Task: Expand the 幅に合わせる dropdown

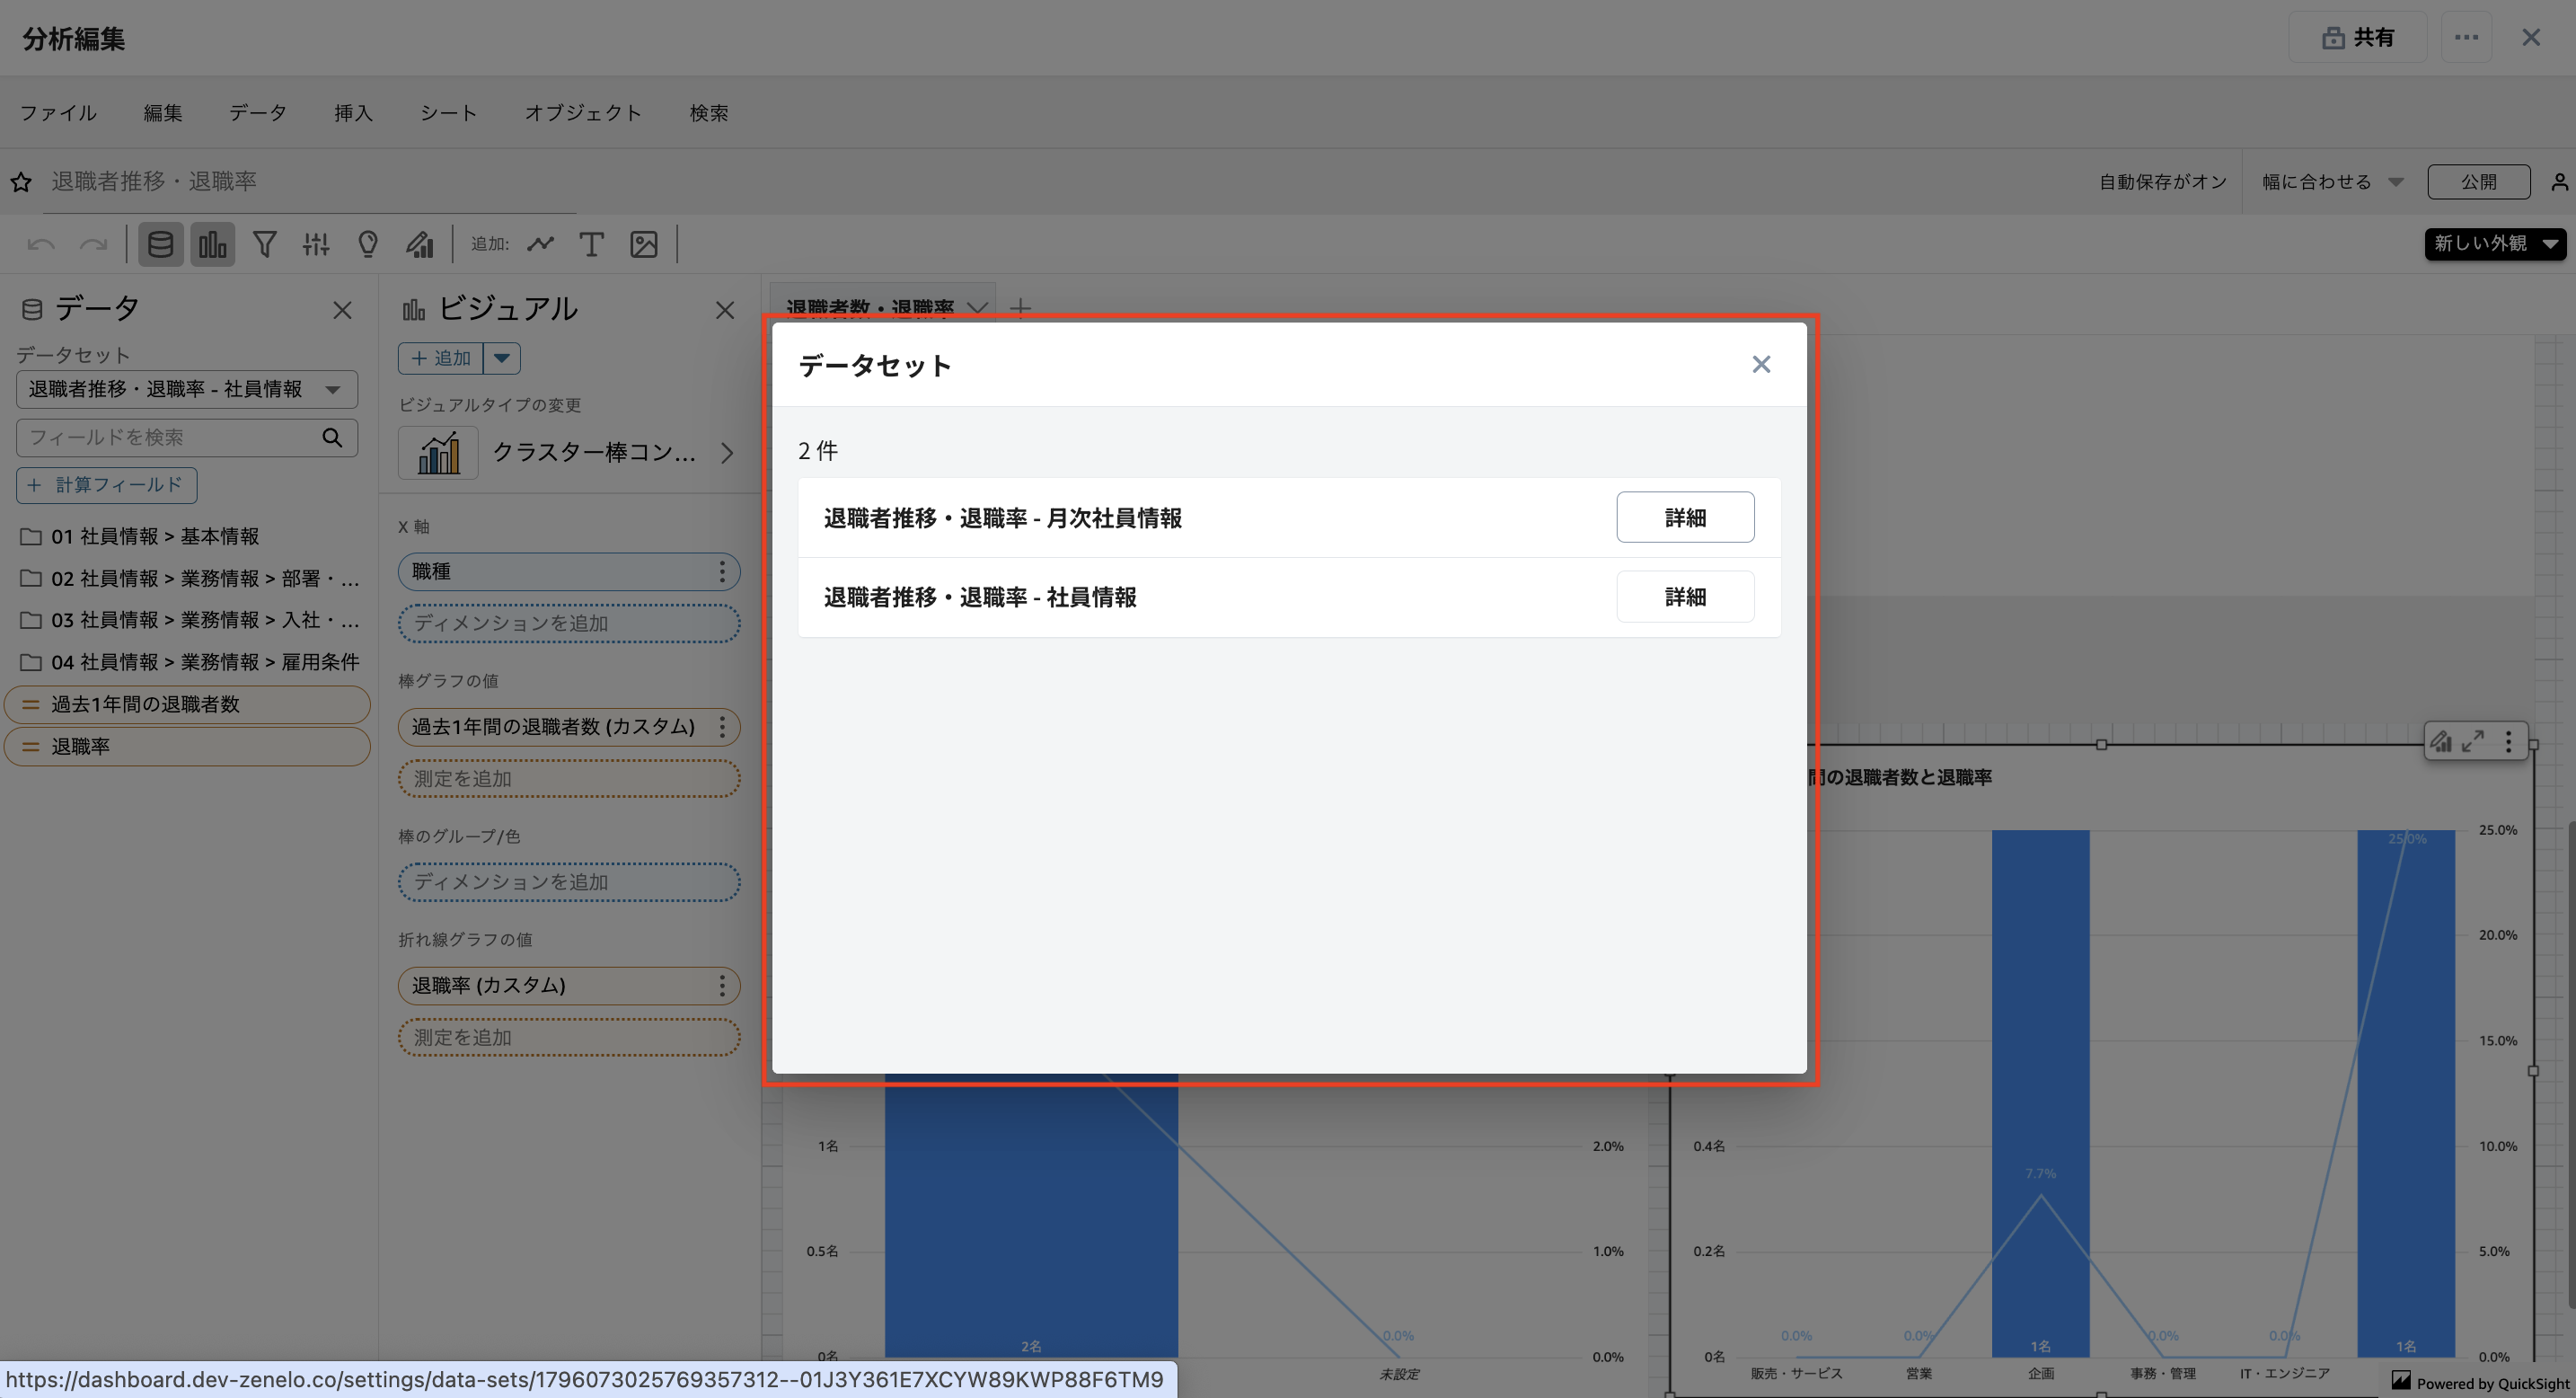Action: click(2331, 182)
